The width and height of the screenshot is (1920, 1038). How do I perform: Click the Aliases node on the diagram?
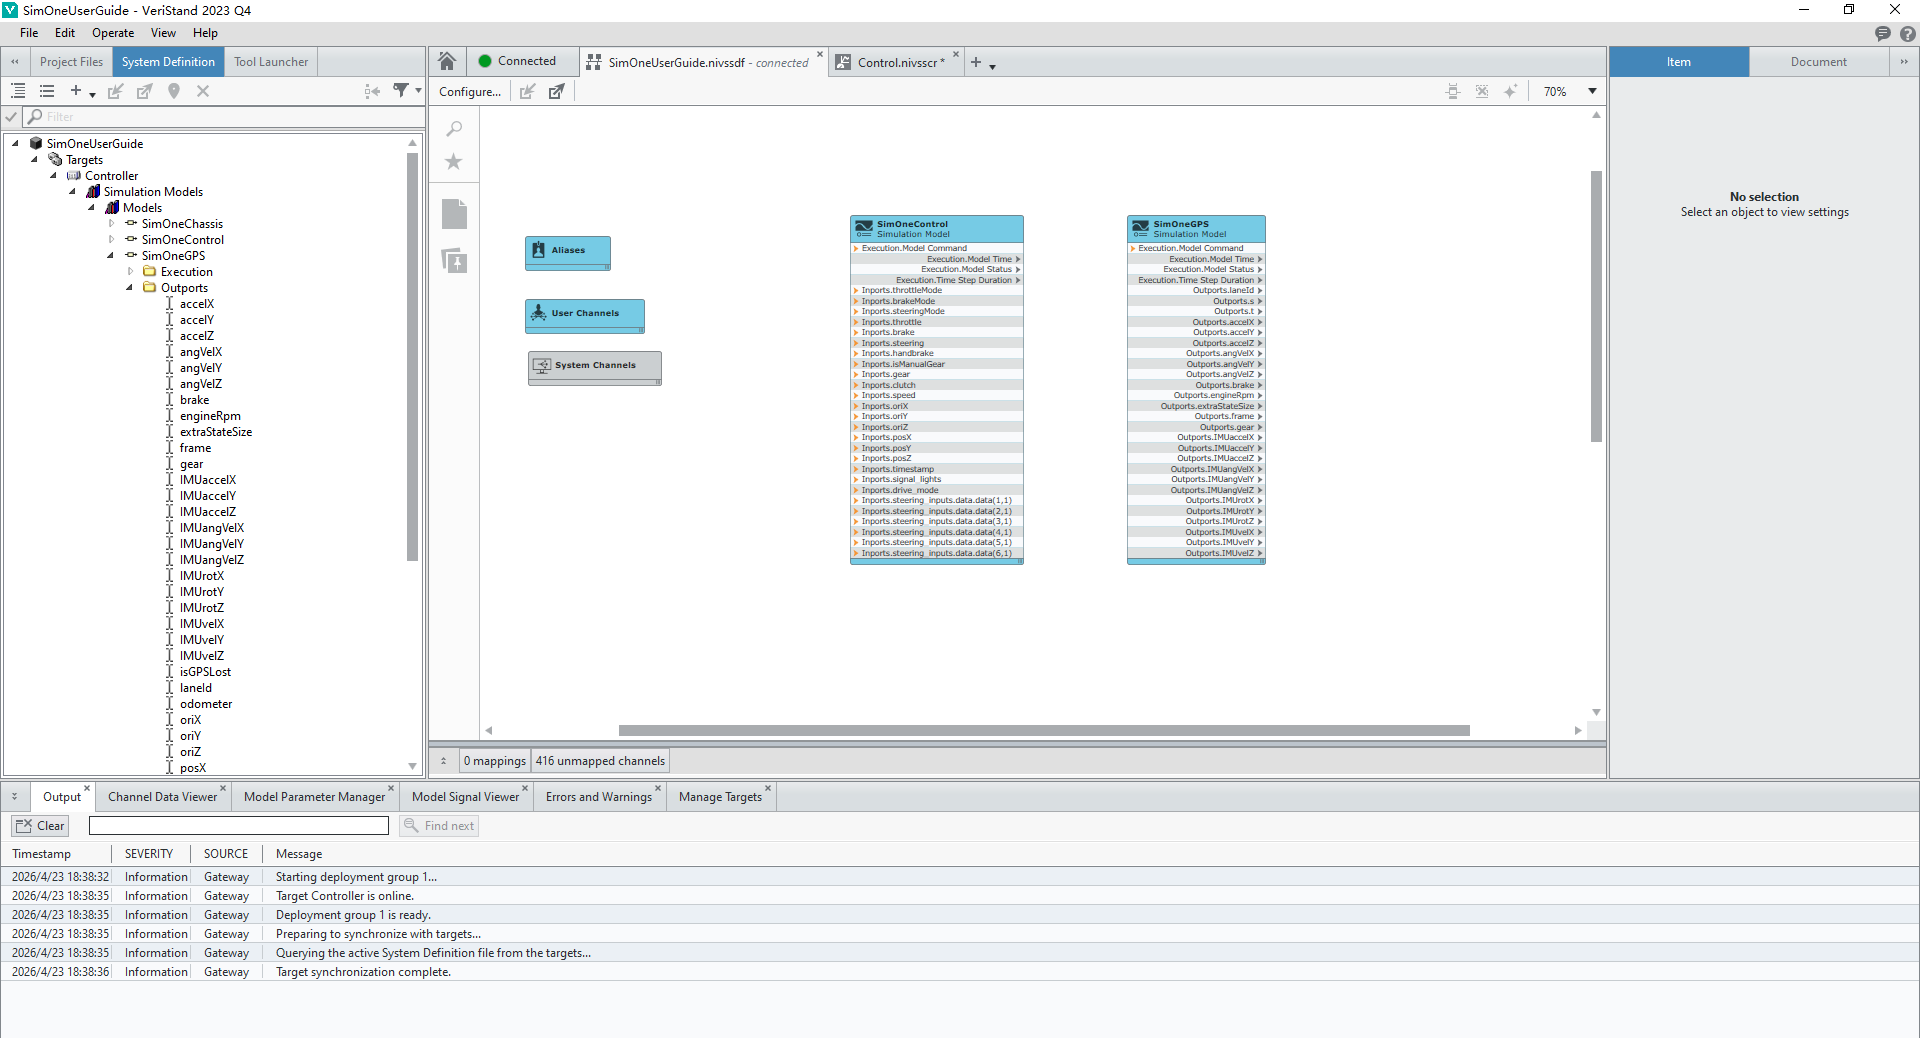(x=568, y=253)
